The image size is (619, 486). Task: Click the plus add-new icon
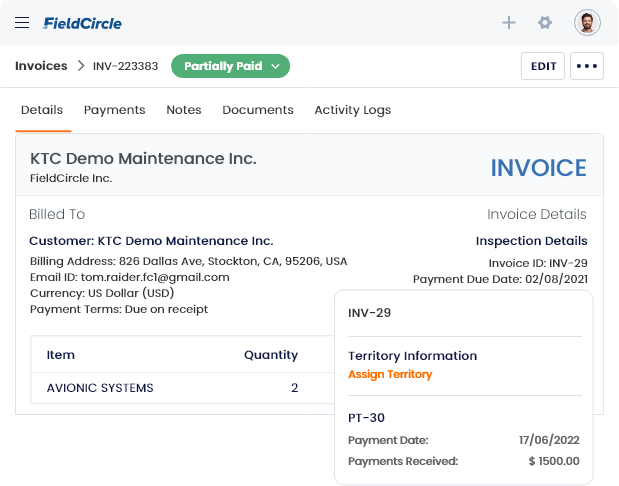click(509, 23)
